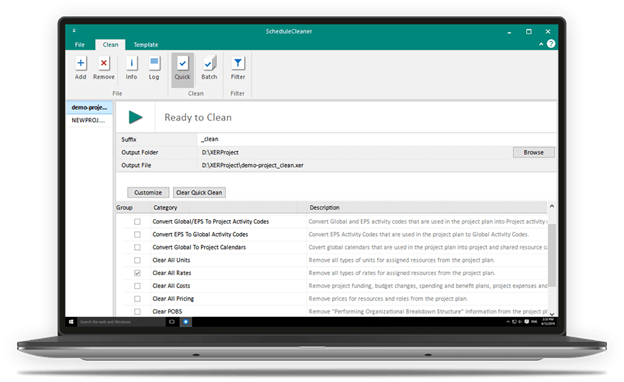
Task: Check the Clear POBS box
Action: [x=137, y=312]
